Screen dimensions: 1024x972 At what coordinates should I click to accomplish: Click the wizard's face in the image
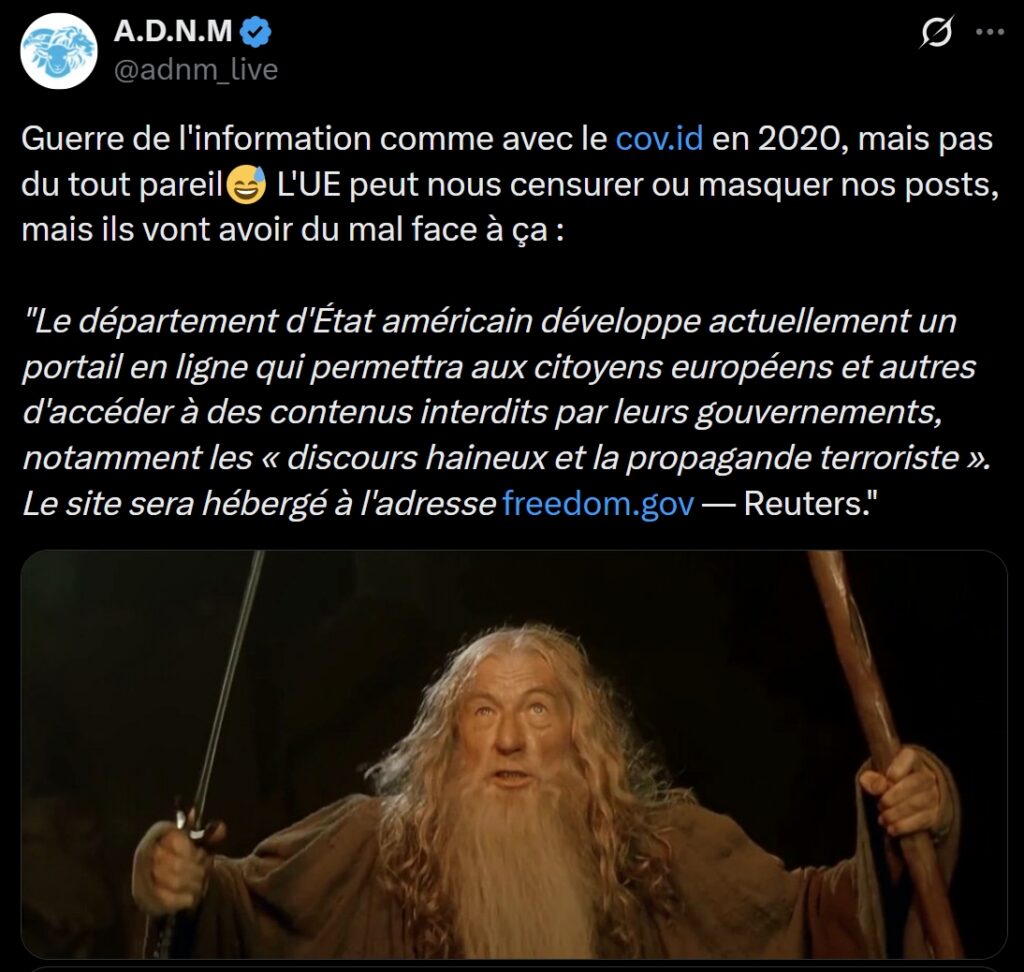pos(512,725)
